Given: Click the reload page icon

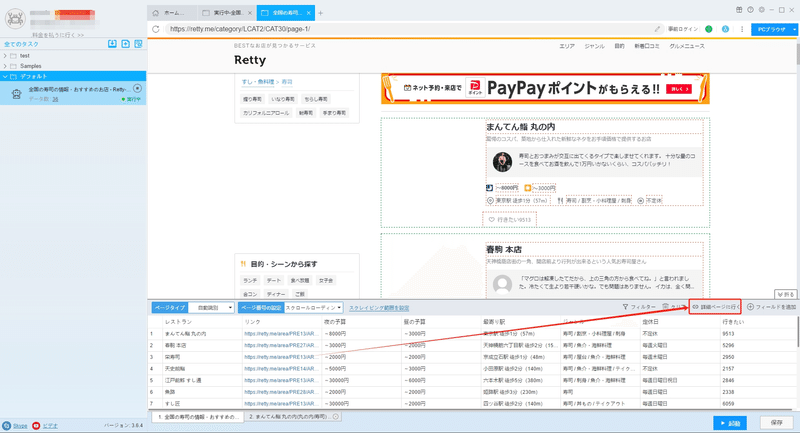Looking at the screenshot, I should pyautogui.click(x=156, y=29).
